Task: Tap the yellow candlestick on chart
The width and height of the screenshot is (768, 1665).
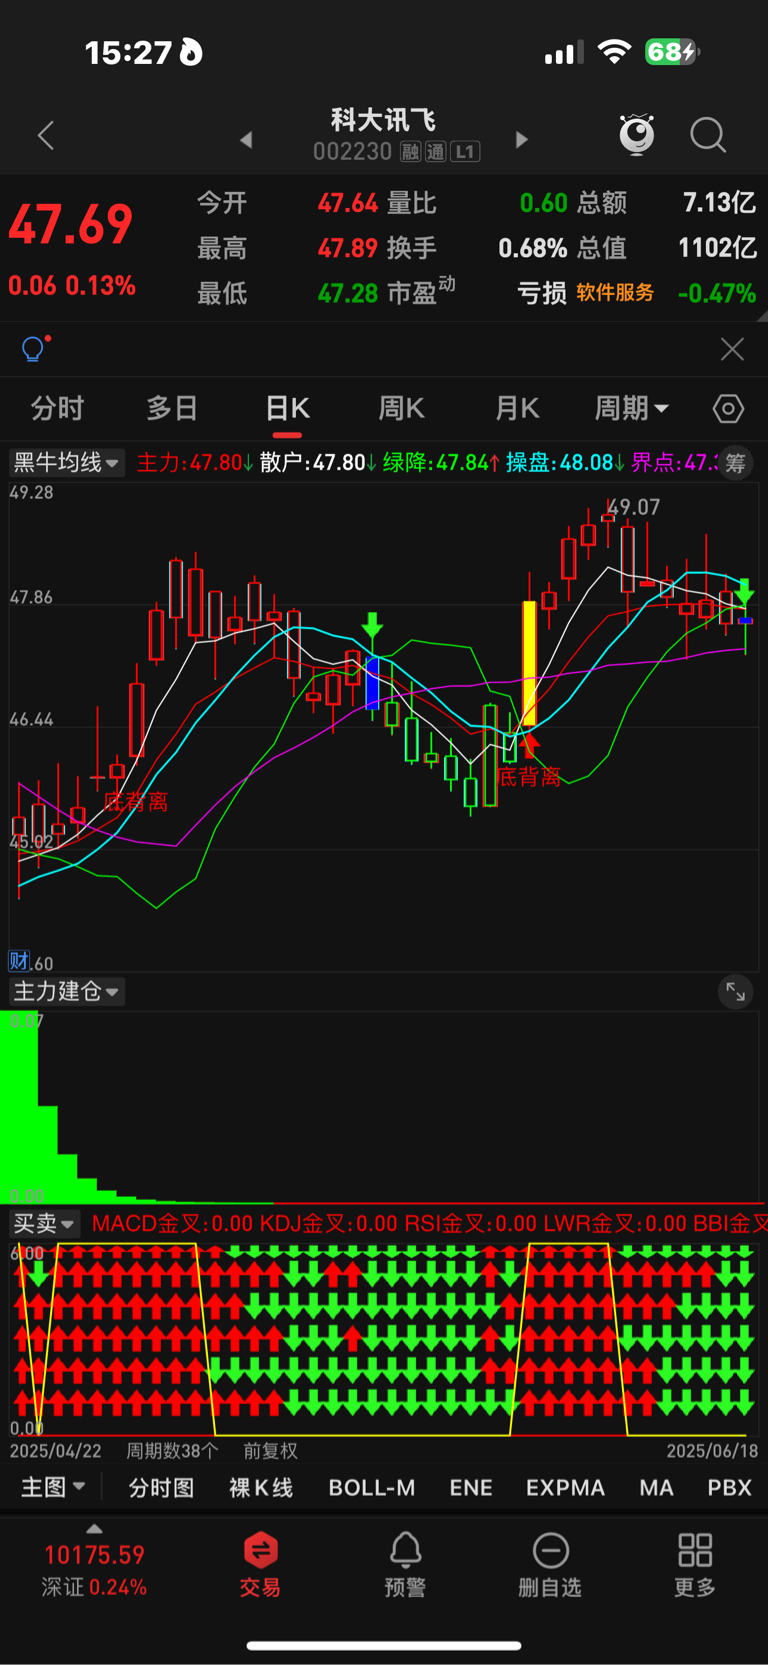Action: tap(529, 663)
